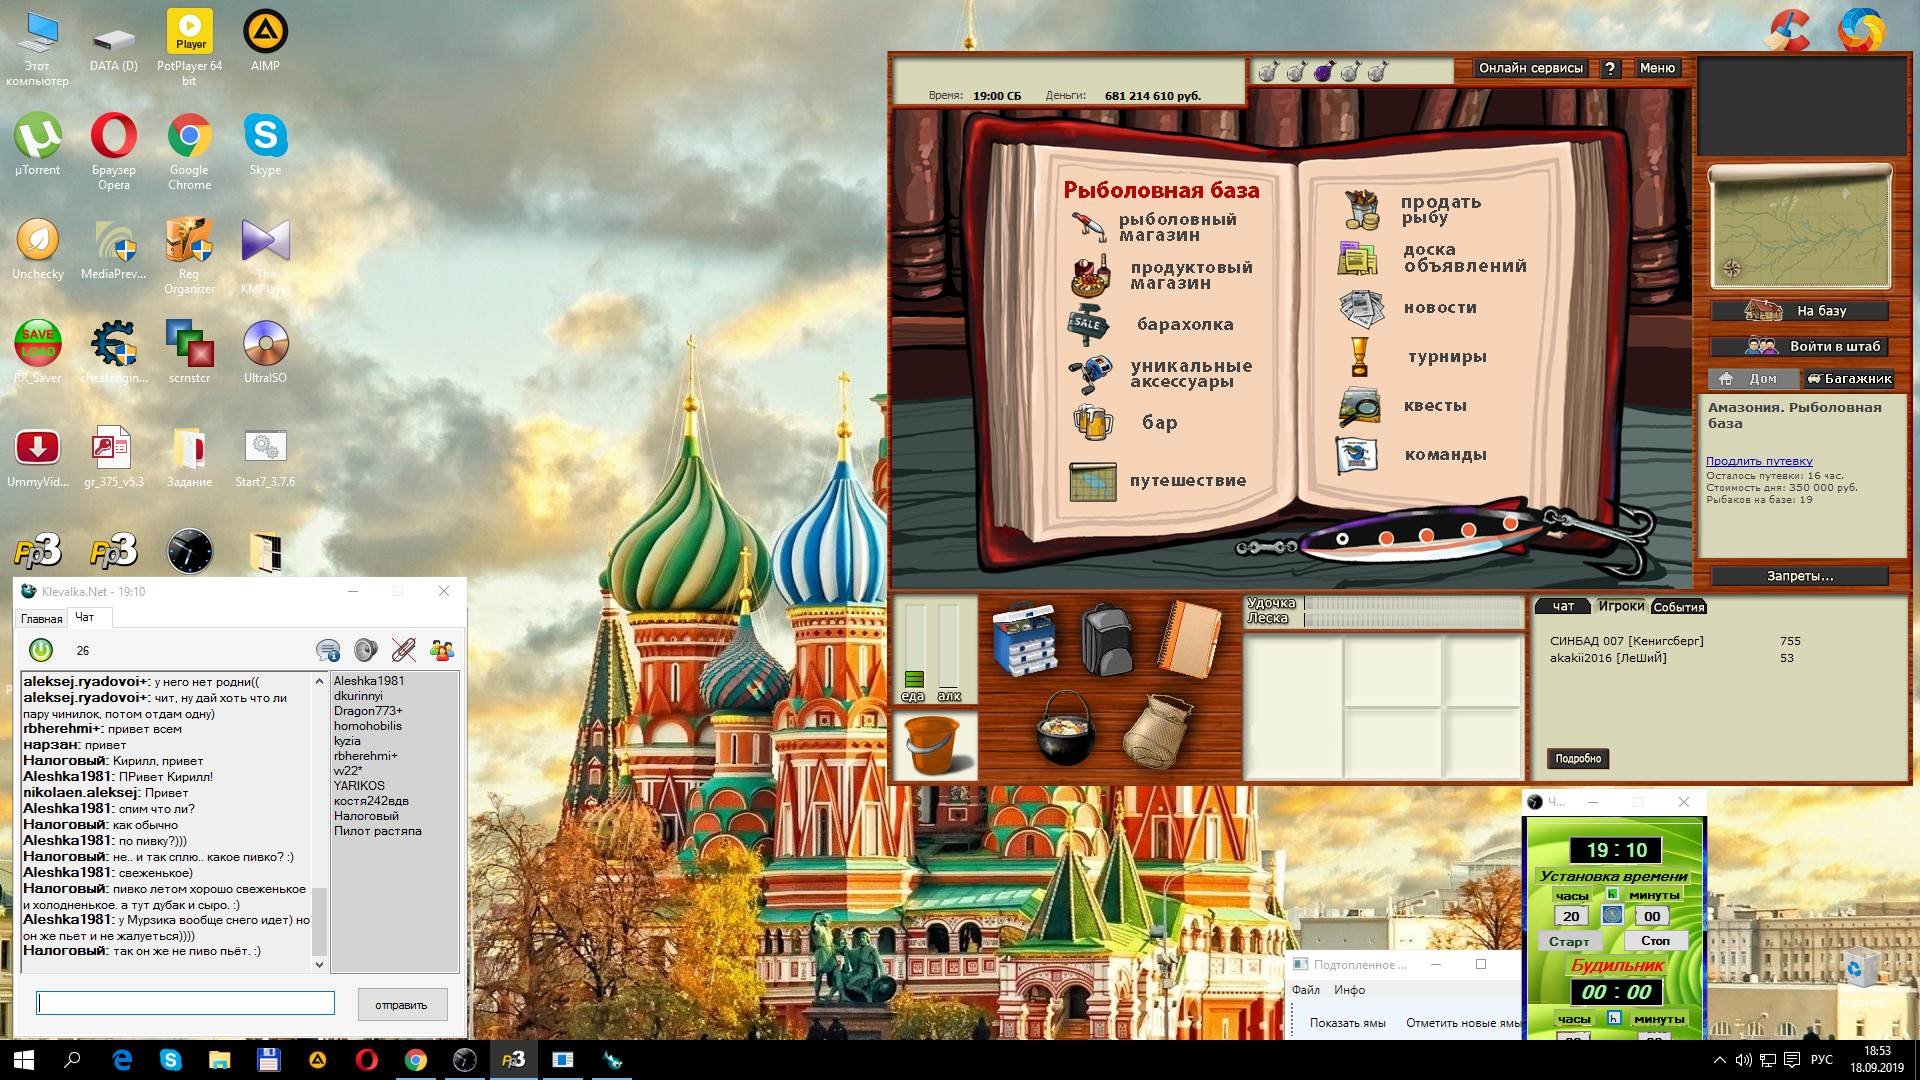The image size is (1920, 1080).
Task: Click the часы value field showing 20
Action: pos(1571,916)
